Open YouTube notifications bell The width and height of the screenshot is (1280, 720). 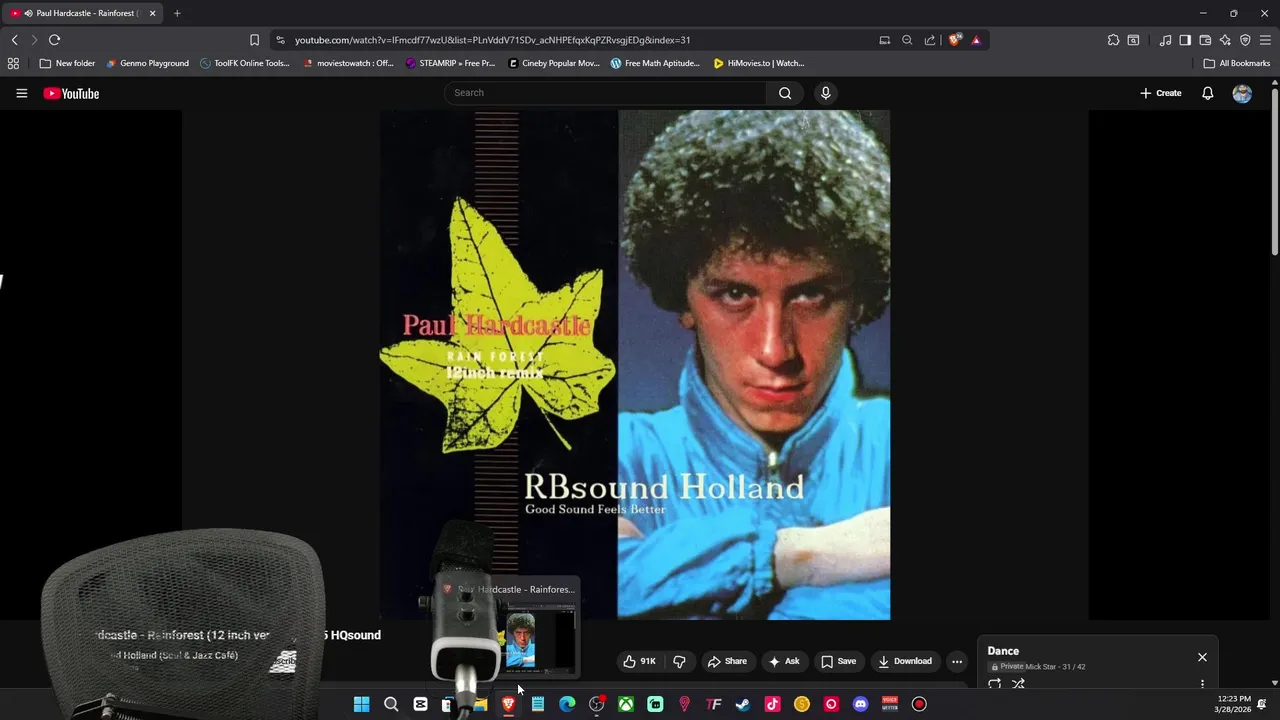tap(1207, 93)
